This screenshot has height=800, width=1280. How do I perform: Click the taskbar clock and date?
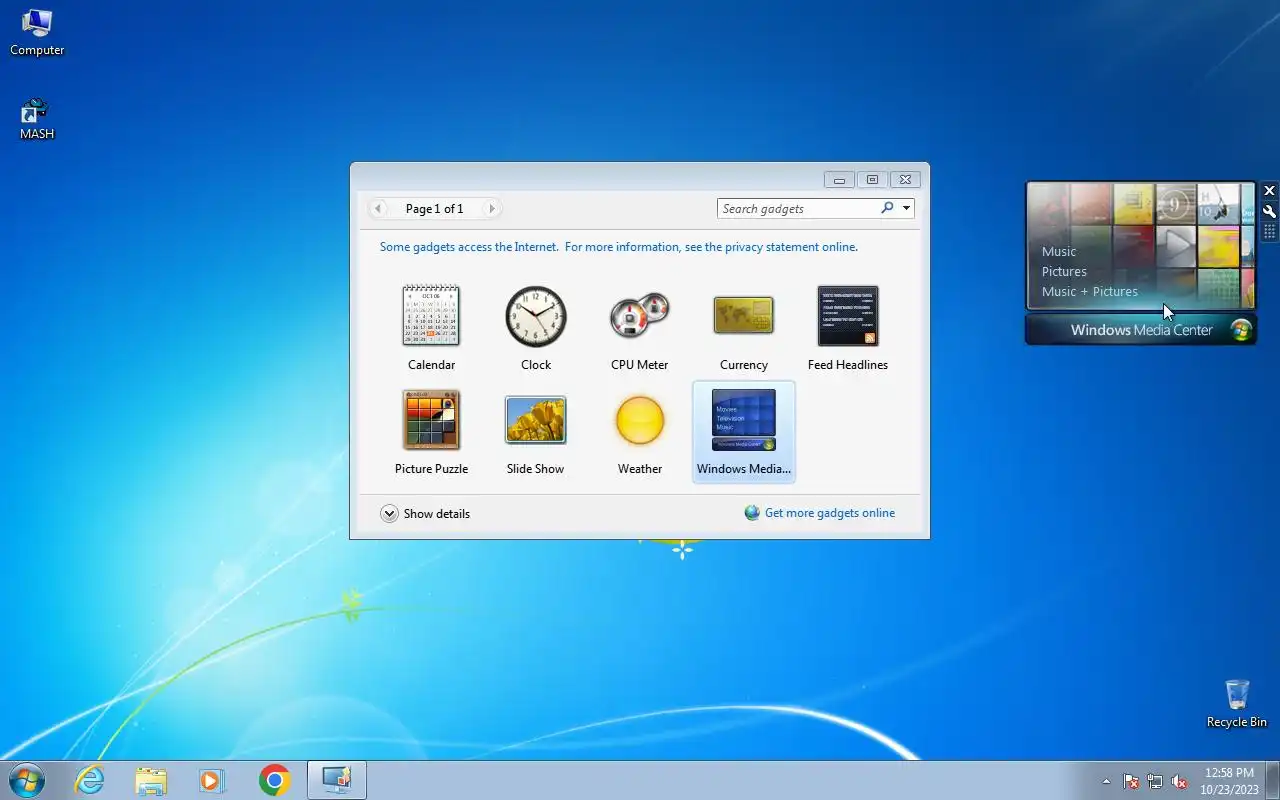1229,781
